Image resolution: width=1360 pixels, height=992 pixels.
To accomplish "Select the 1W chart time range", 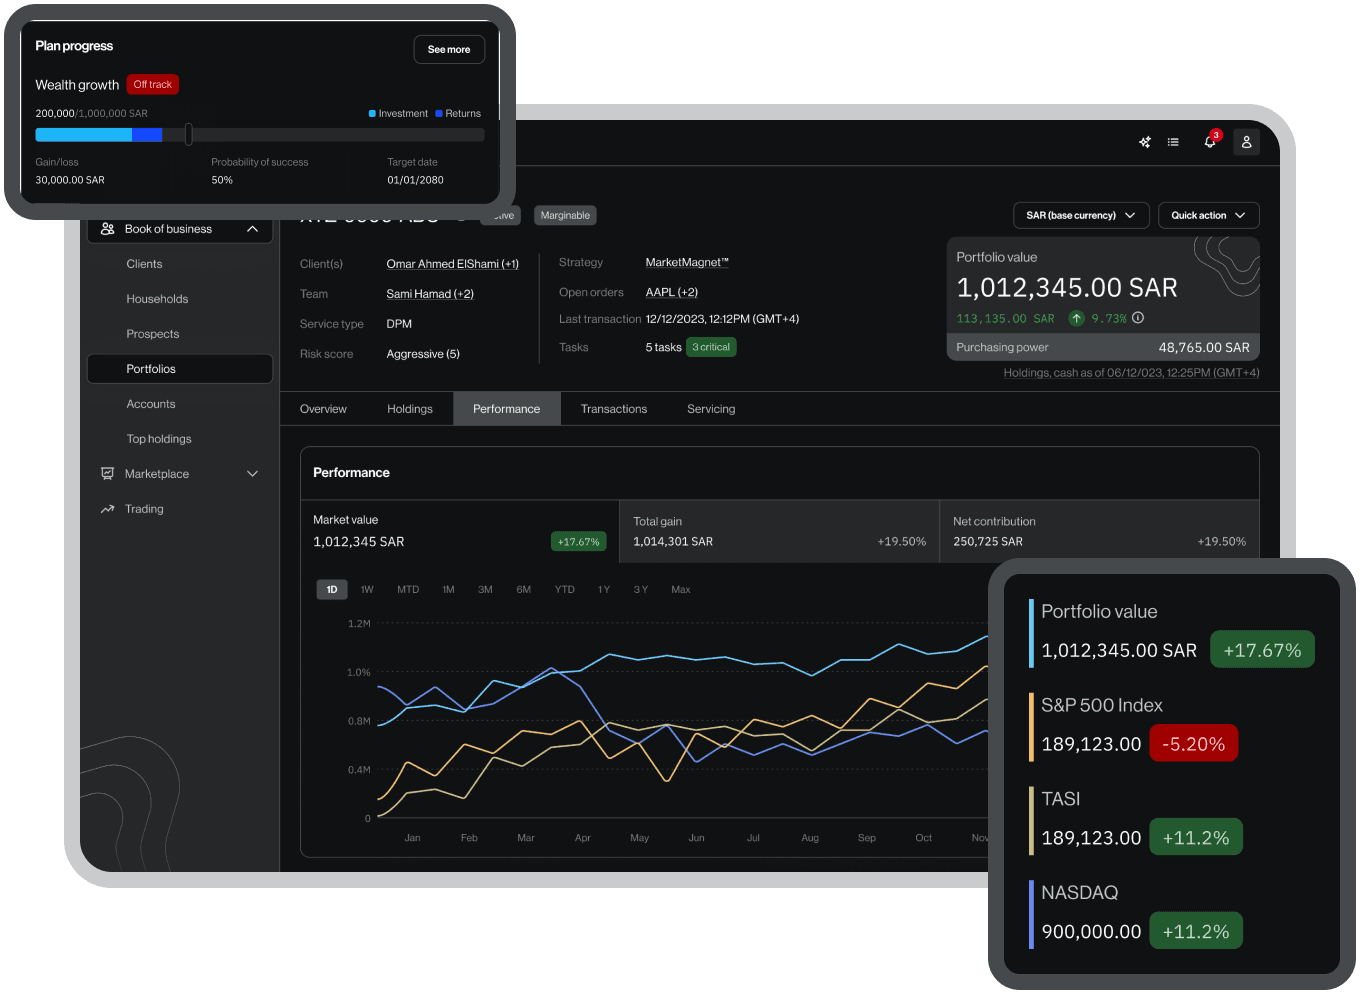I will (367, 590).
